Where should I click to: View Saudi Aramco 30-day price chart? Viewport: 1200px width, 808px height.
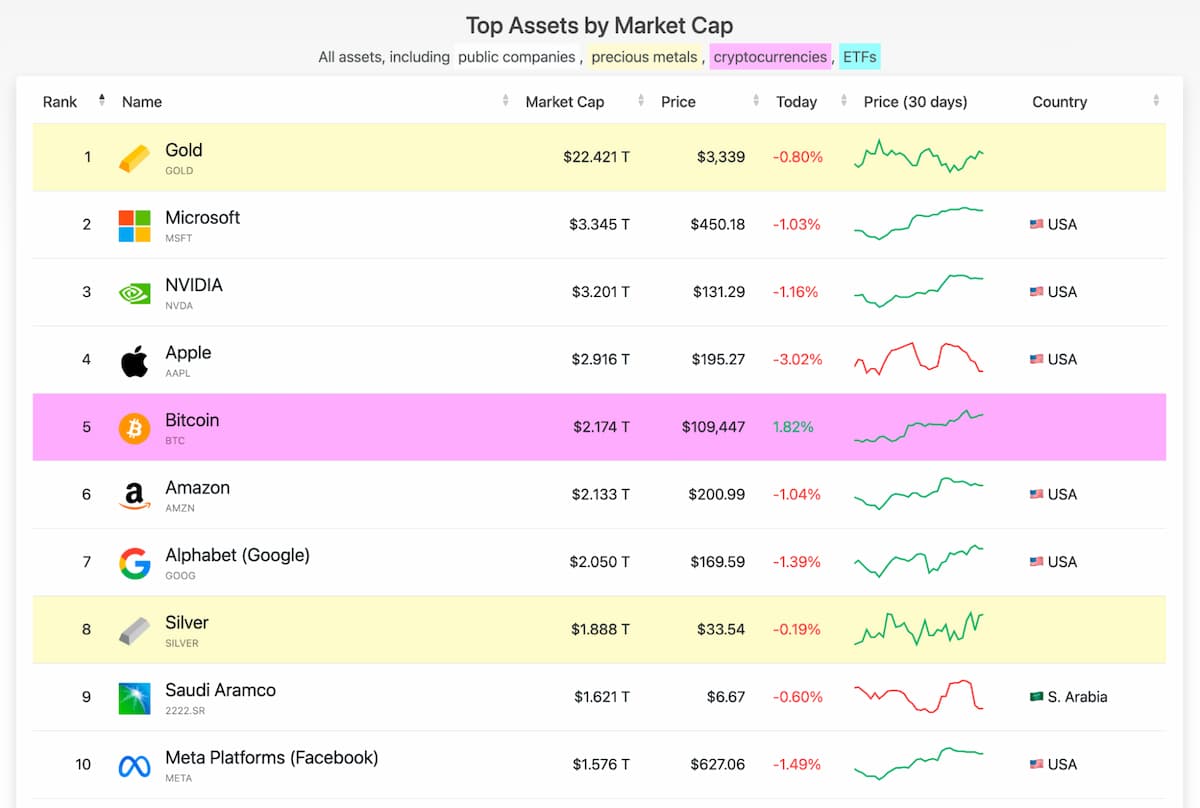coord(919,696)
